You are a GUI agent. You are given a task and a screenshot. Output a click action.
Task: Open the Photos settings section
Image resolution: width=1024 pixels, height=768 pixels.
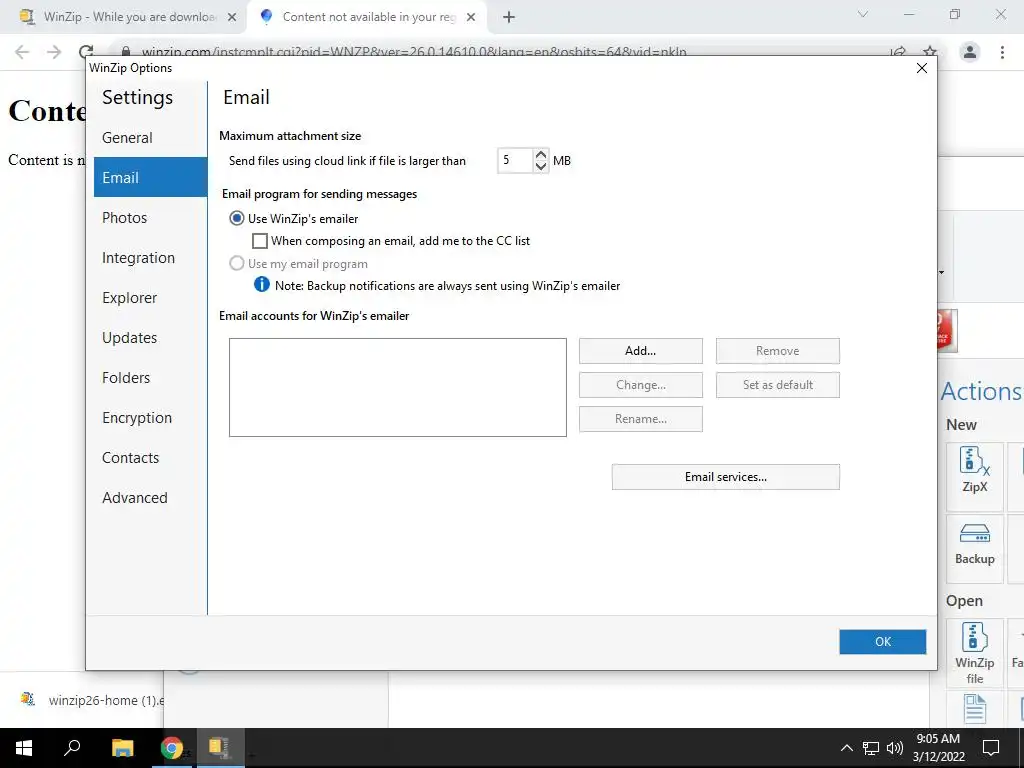(150, 217)
